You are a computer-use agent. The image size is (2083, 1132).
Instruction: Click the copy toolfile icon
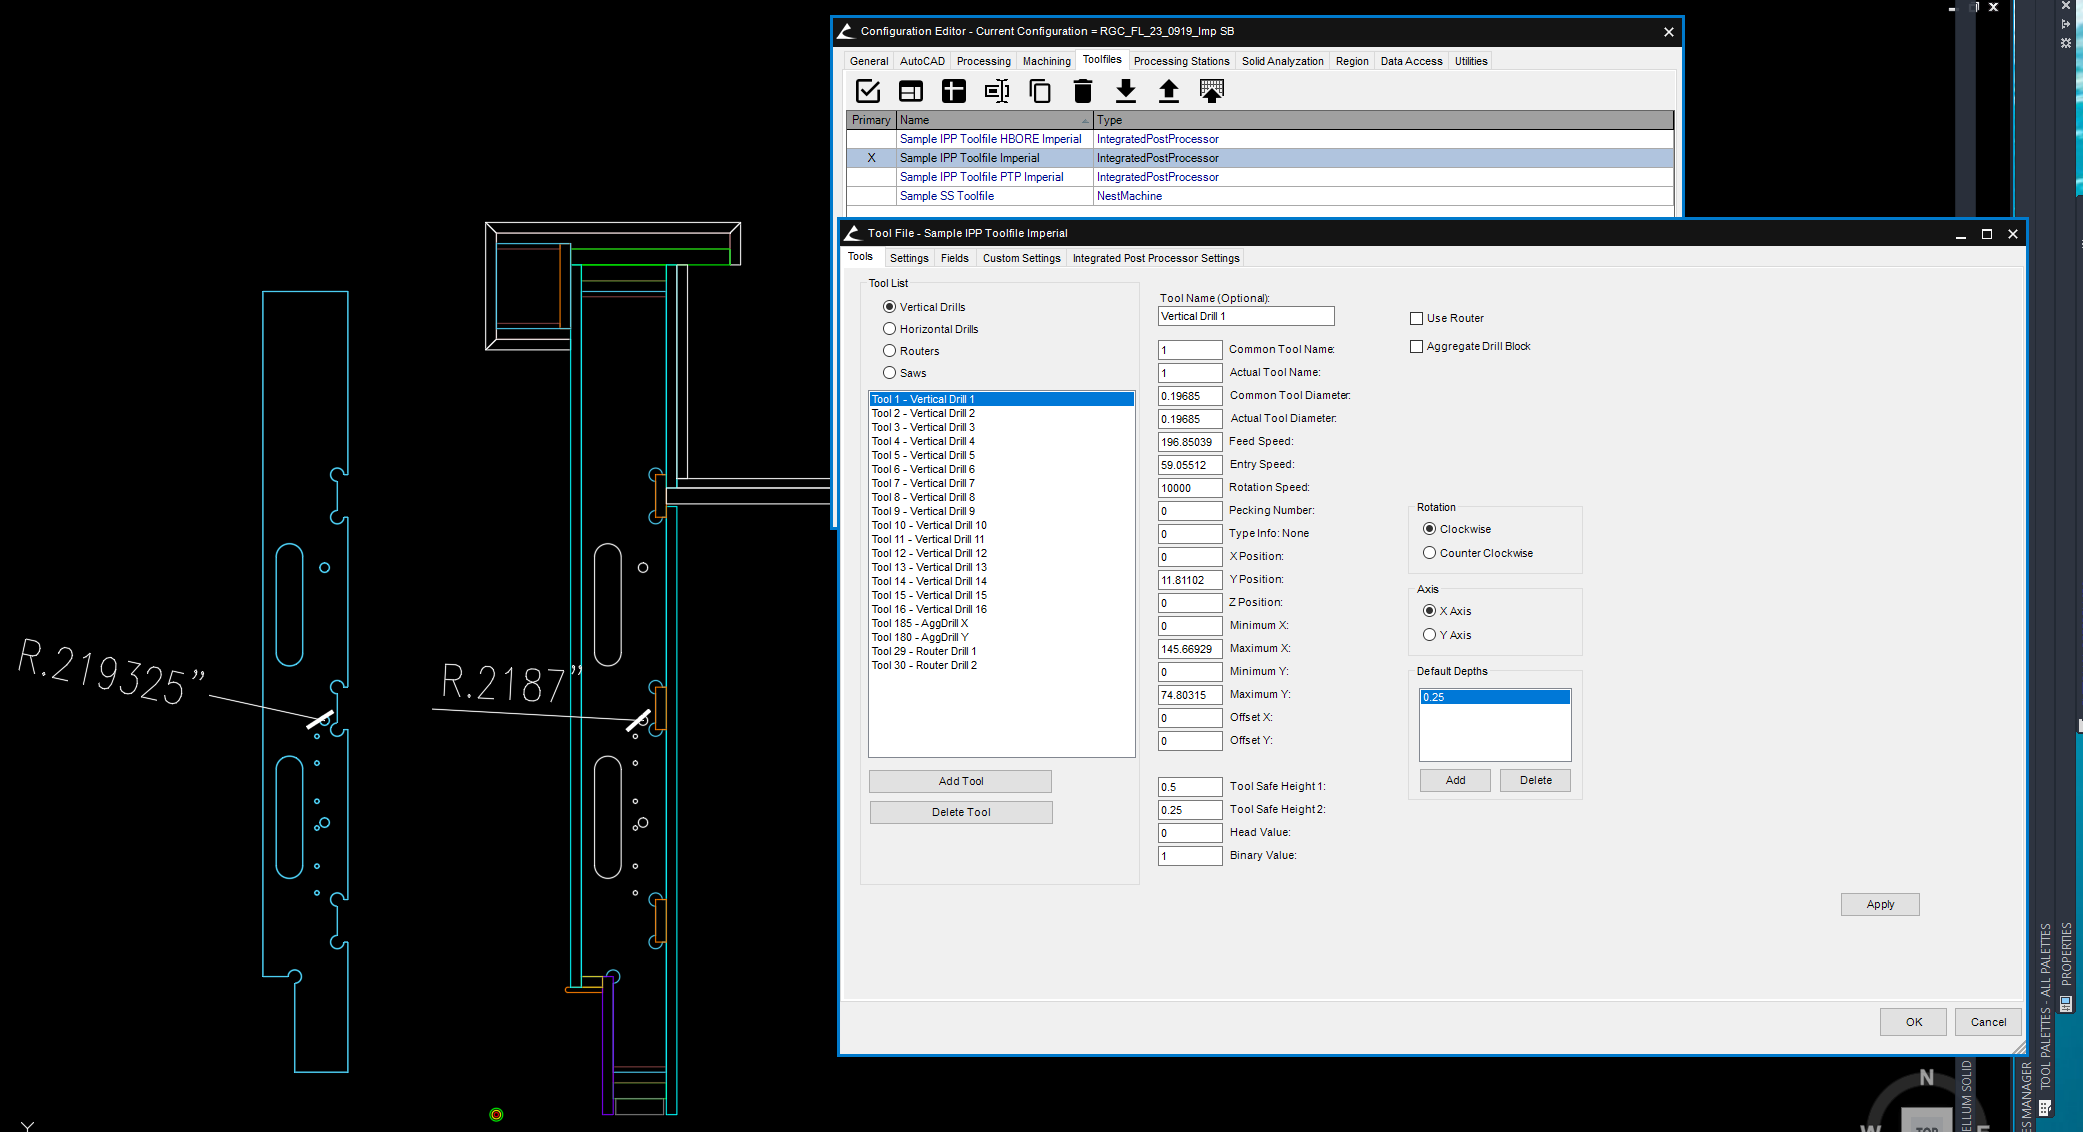click(1040, 91)
